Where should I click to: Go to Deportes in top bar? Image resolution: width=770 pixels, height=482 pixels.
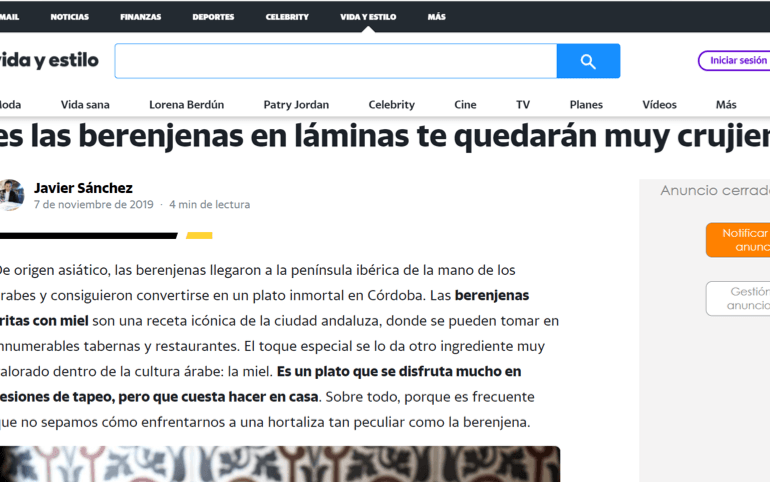[213, 17]
